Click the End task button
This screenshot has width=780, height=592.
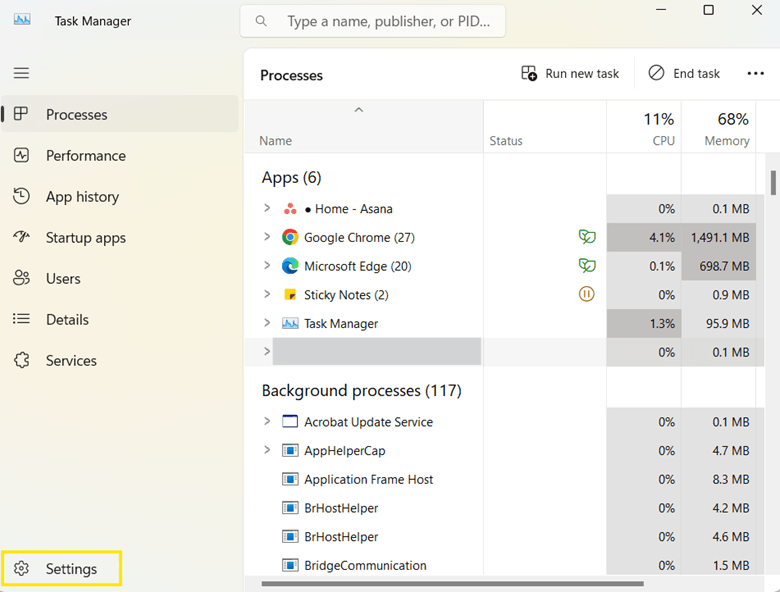(684, 73)
